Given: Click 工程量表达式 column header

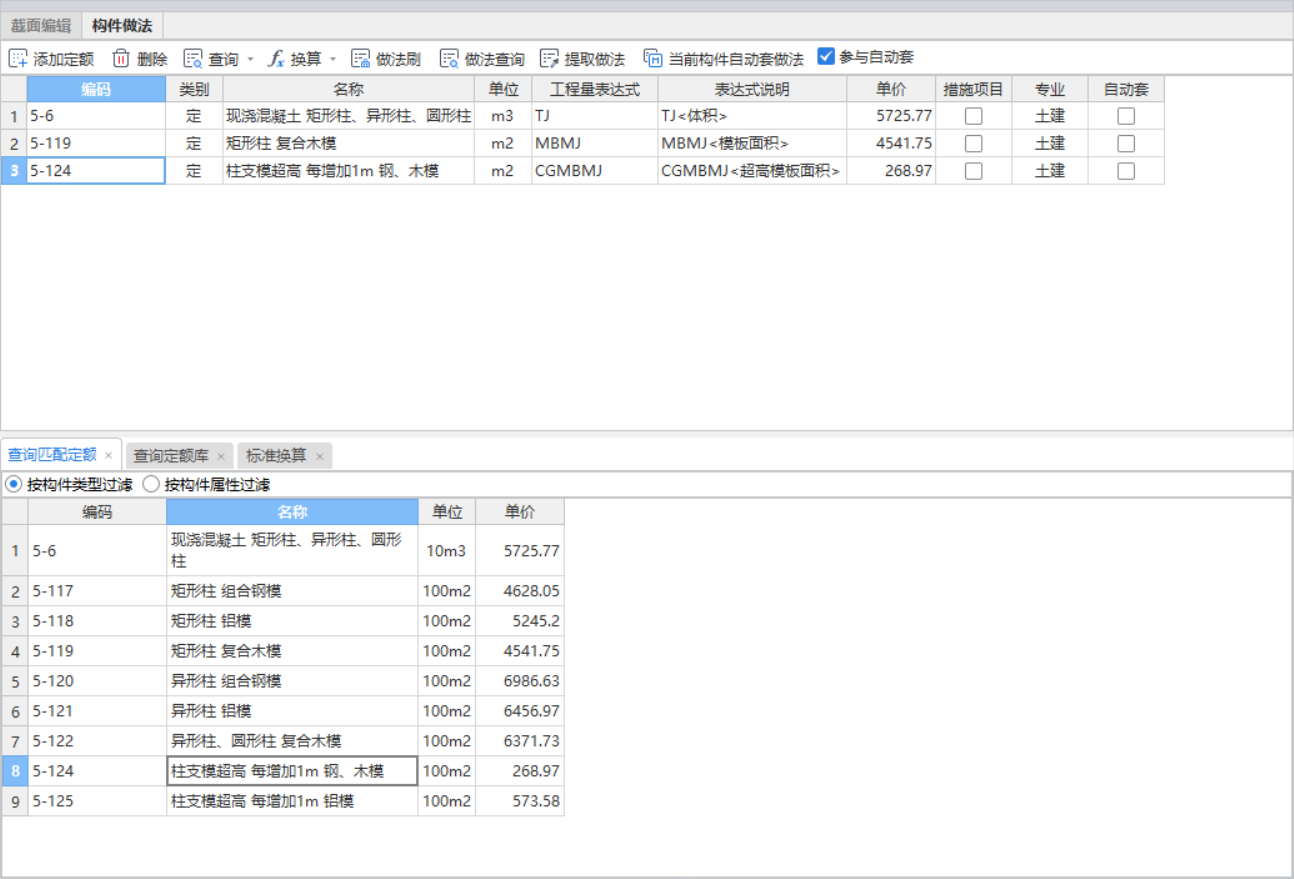Looking at the screenshot, I should (x=595, y=89).
